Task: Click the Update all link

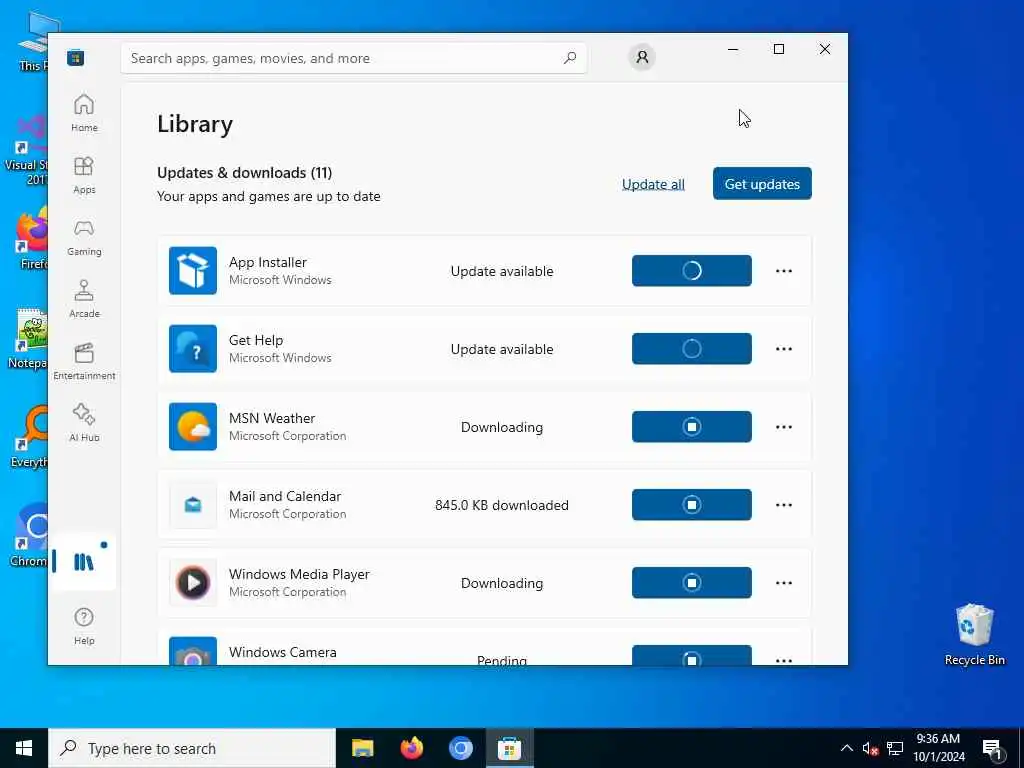Action: tap(653, 184)
